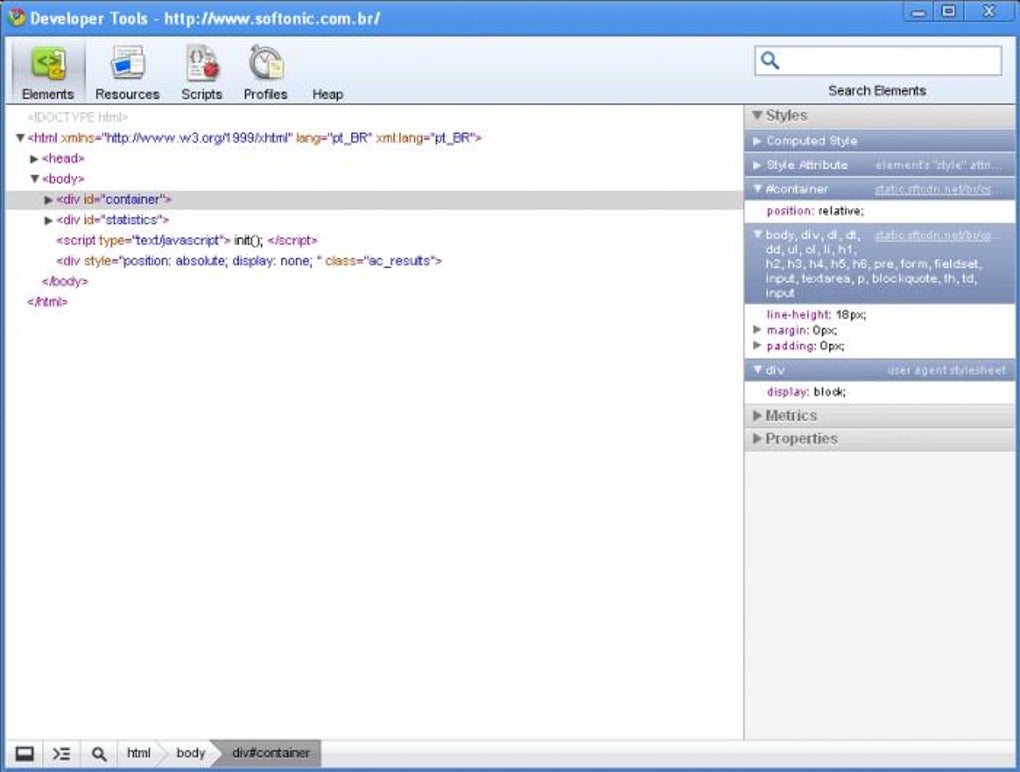Minimize the Developer Tools window
1020x772 pixels.
pyautogui.click(x=919, y=12)
